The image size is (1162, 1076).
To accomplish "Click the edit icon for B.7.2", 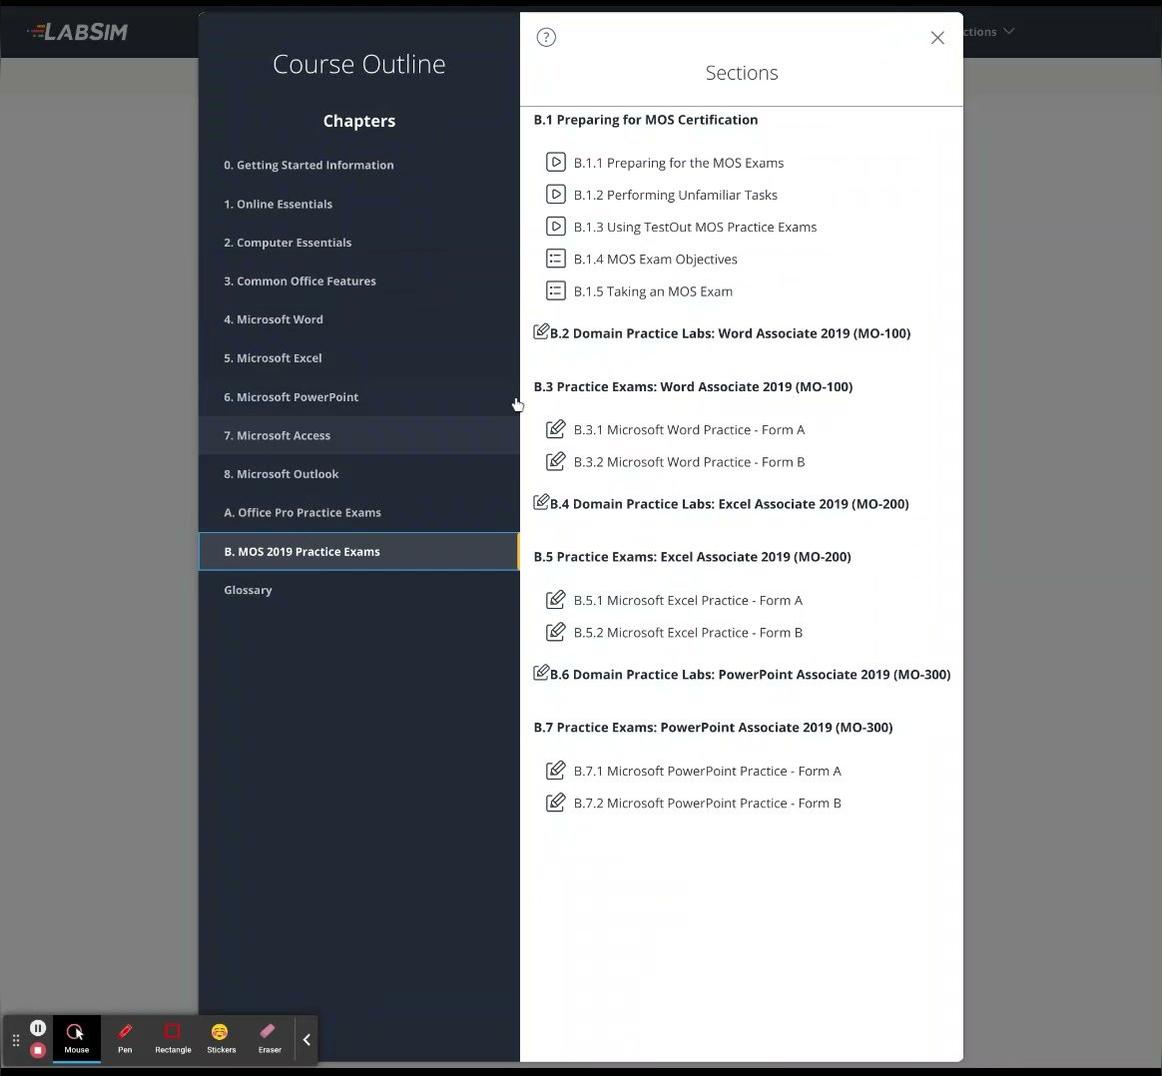I will [x=556, y=802].
